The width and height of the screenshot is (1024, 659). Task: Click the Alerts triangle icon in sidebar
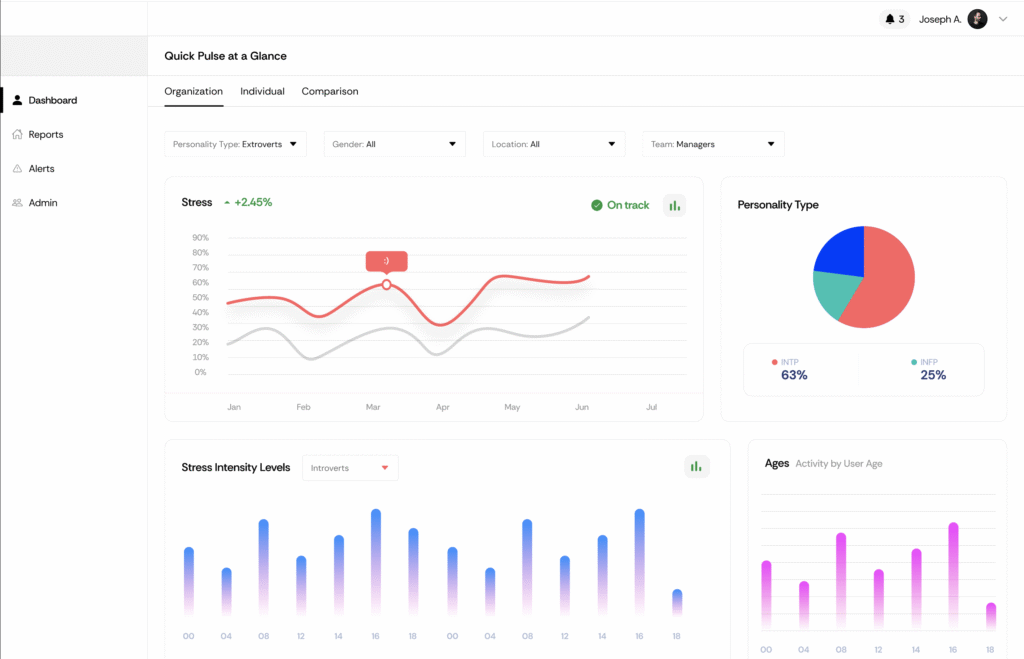point(18,169)
